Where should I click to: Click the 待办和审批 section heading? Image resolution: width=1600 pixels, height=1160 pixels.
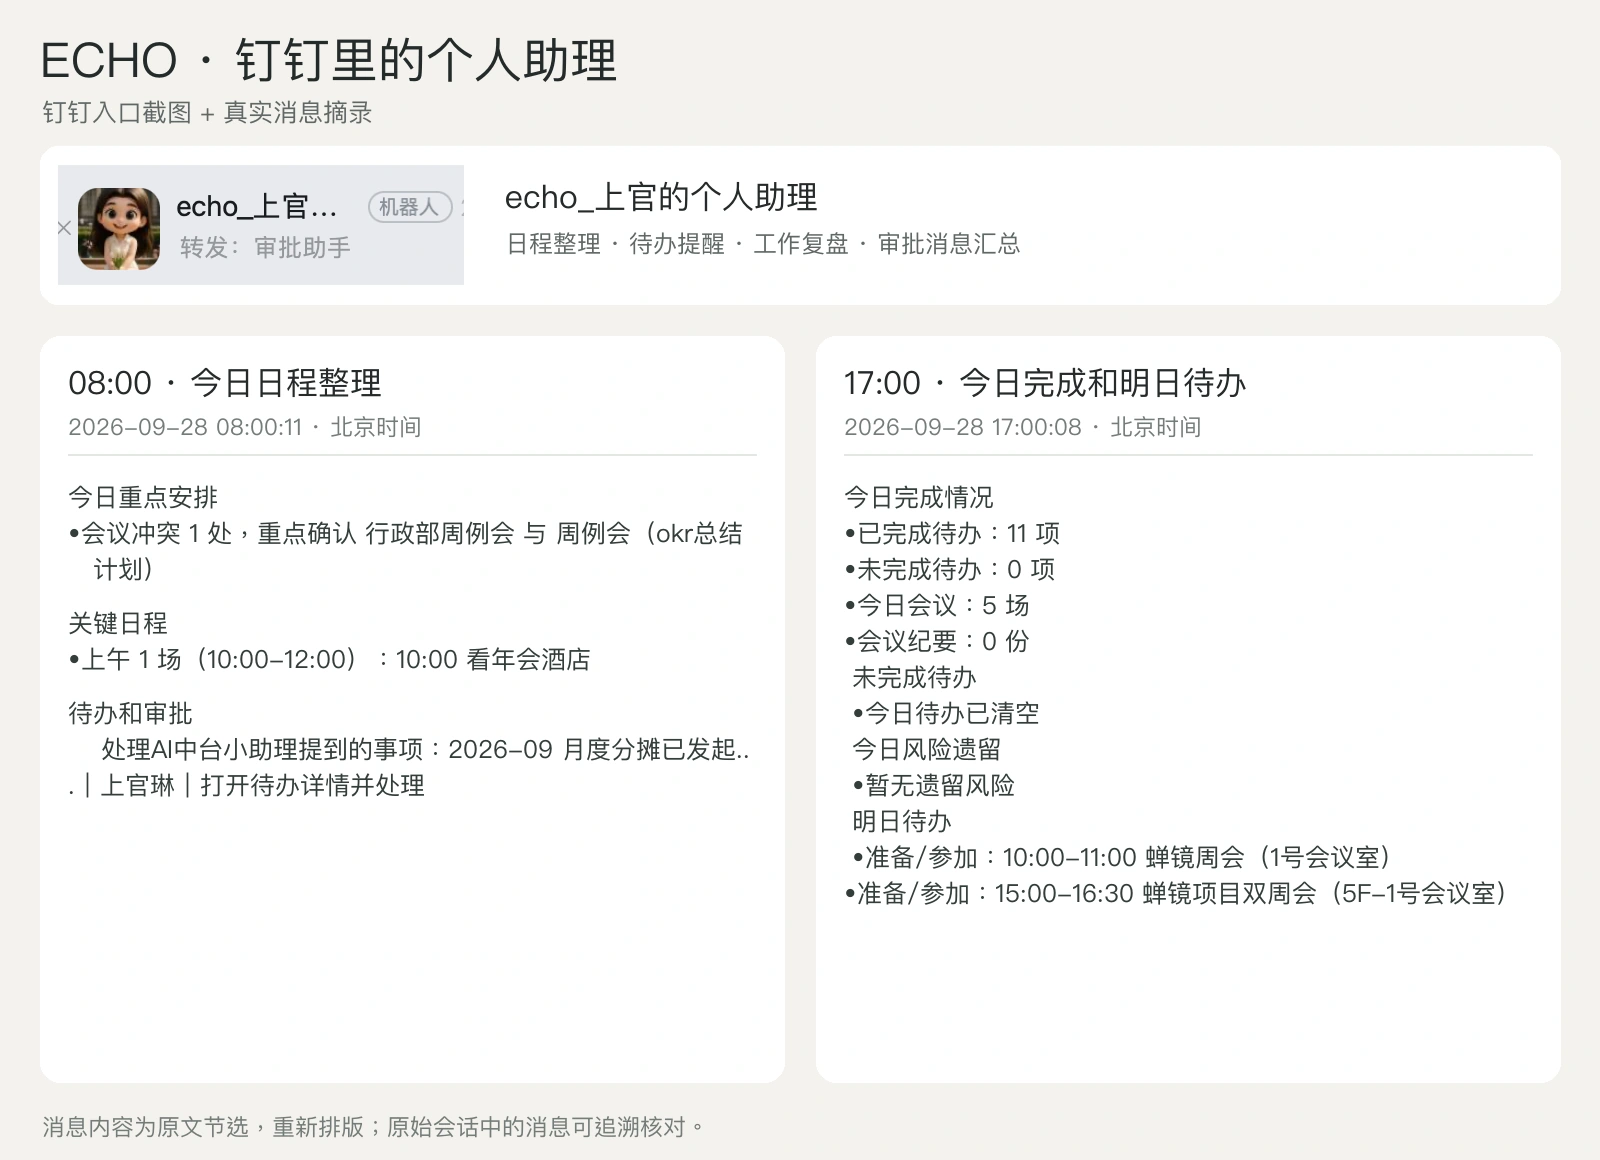(x=130, y=713)
